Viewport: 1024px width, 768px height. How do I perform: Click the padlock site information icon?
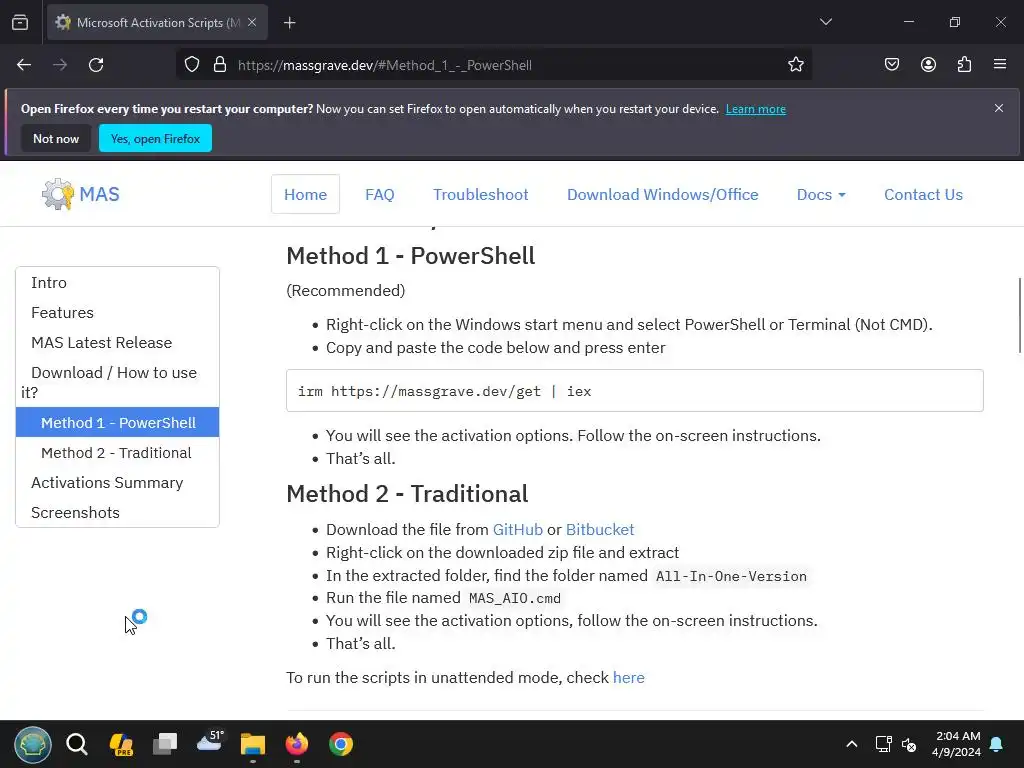(220, 65)
